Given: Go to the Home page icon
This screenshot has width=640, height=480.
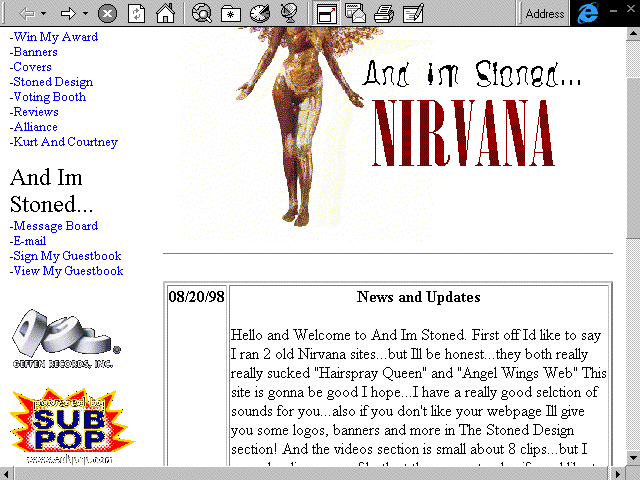Looking at the screenshot, I should (x=165, y=13).
